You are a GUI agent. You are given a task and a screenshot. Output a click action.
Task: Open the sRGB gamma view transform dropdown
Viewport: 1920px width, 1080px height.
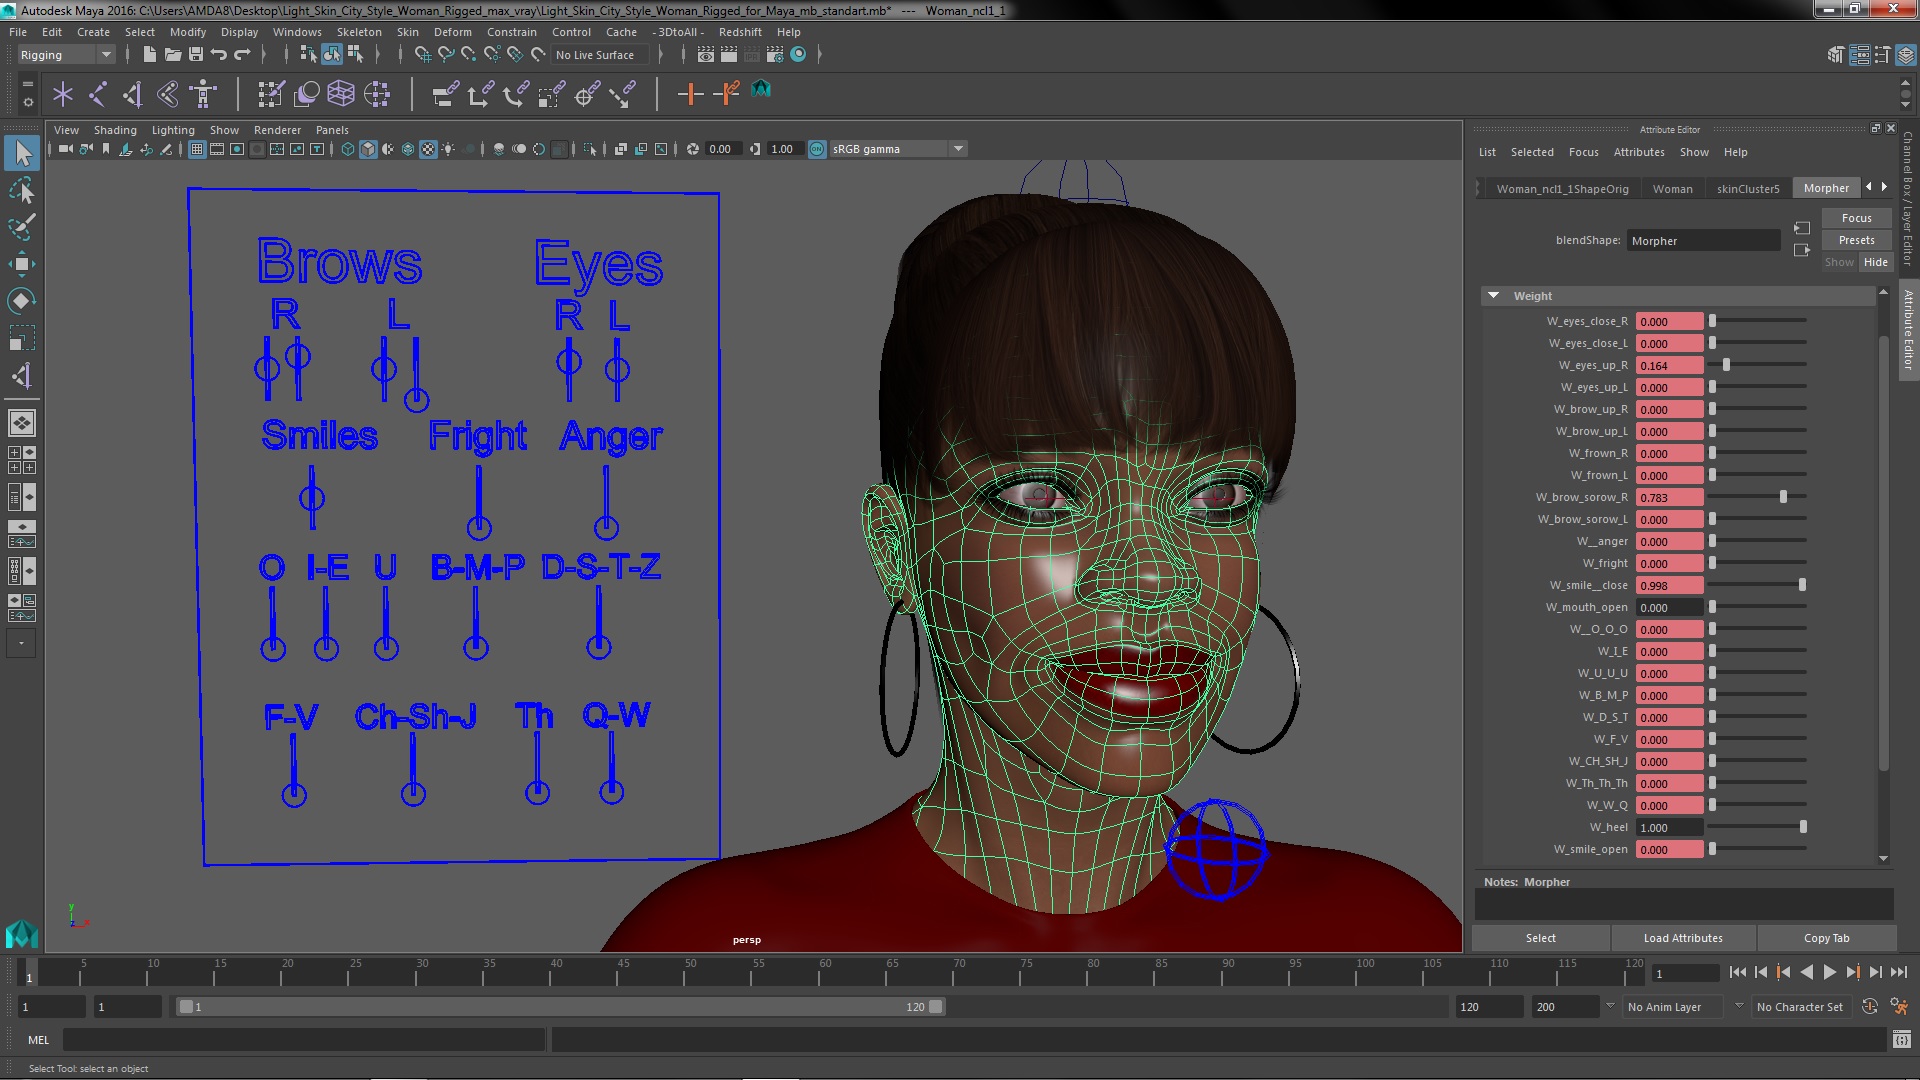[x=957, y=149]
